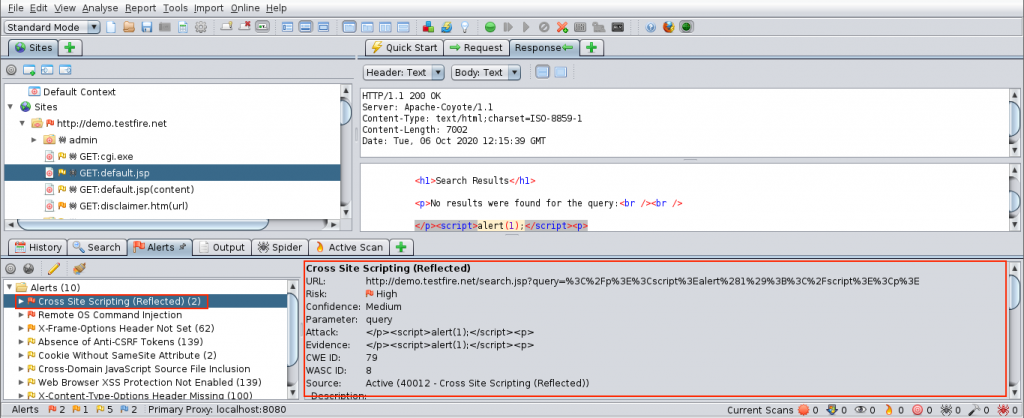The height and width of the screenshot is (418, 1024).
Task: Toggle the expand Sites tab layout
Action: (x=287, y=27)
